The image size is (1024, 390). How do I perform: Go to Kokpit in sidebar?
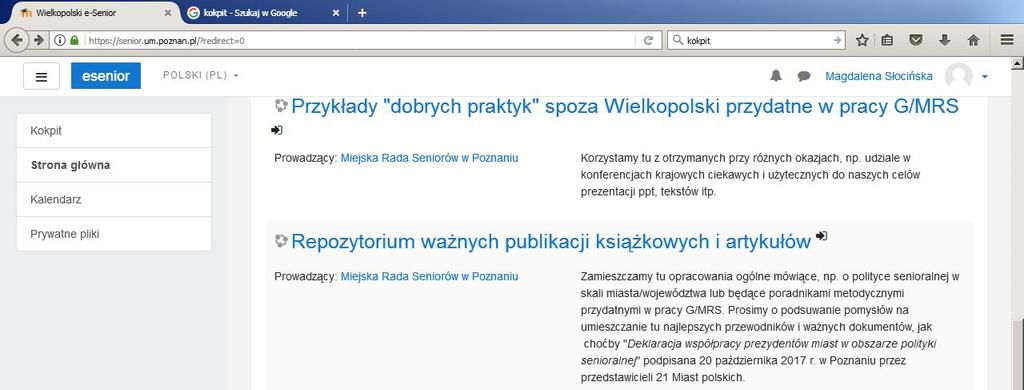click(x=114, y=131)
